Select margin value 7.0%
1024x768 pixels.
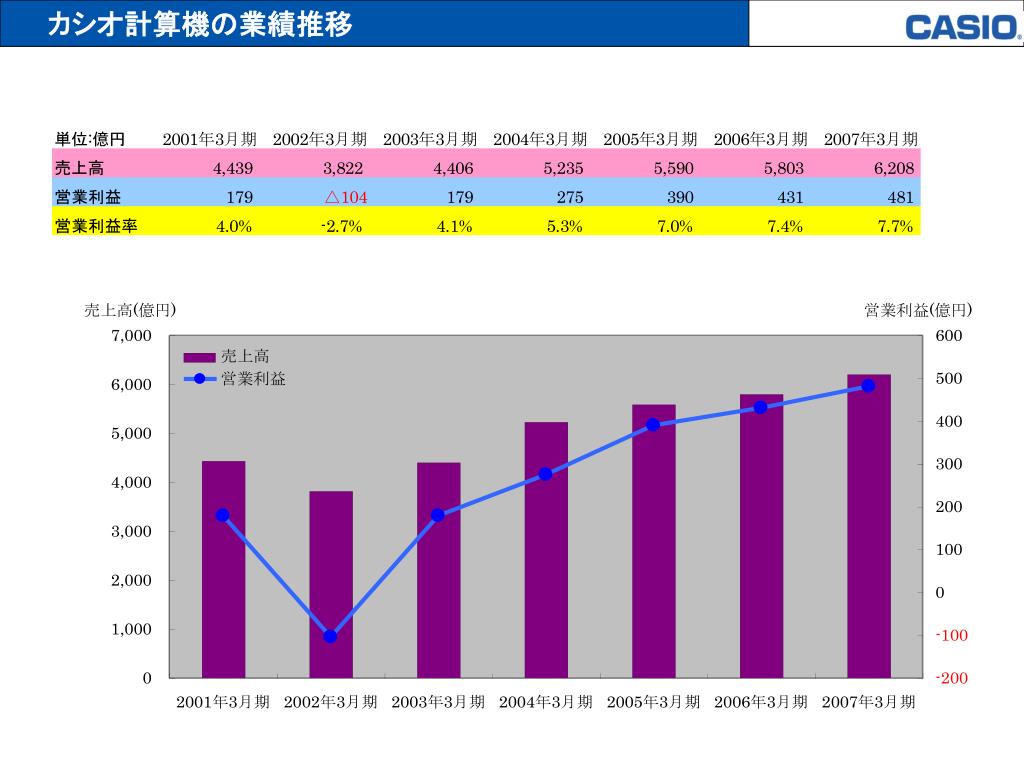click(x=675, y=227)
